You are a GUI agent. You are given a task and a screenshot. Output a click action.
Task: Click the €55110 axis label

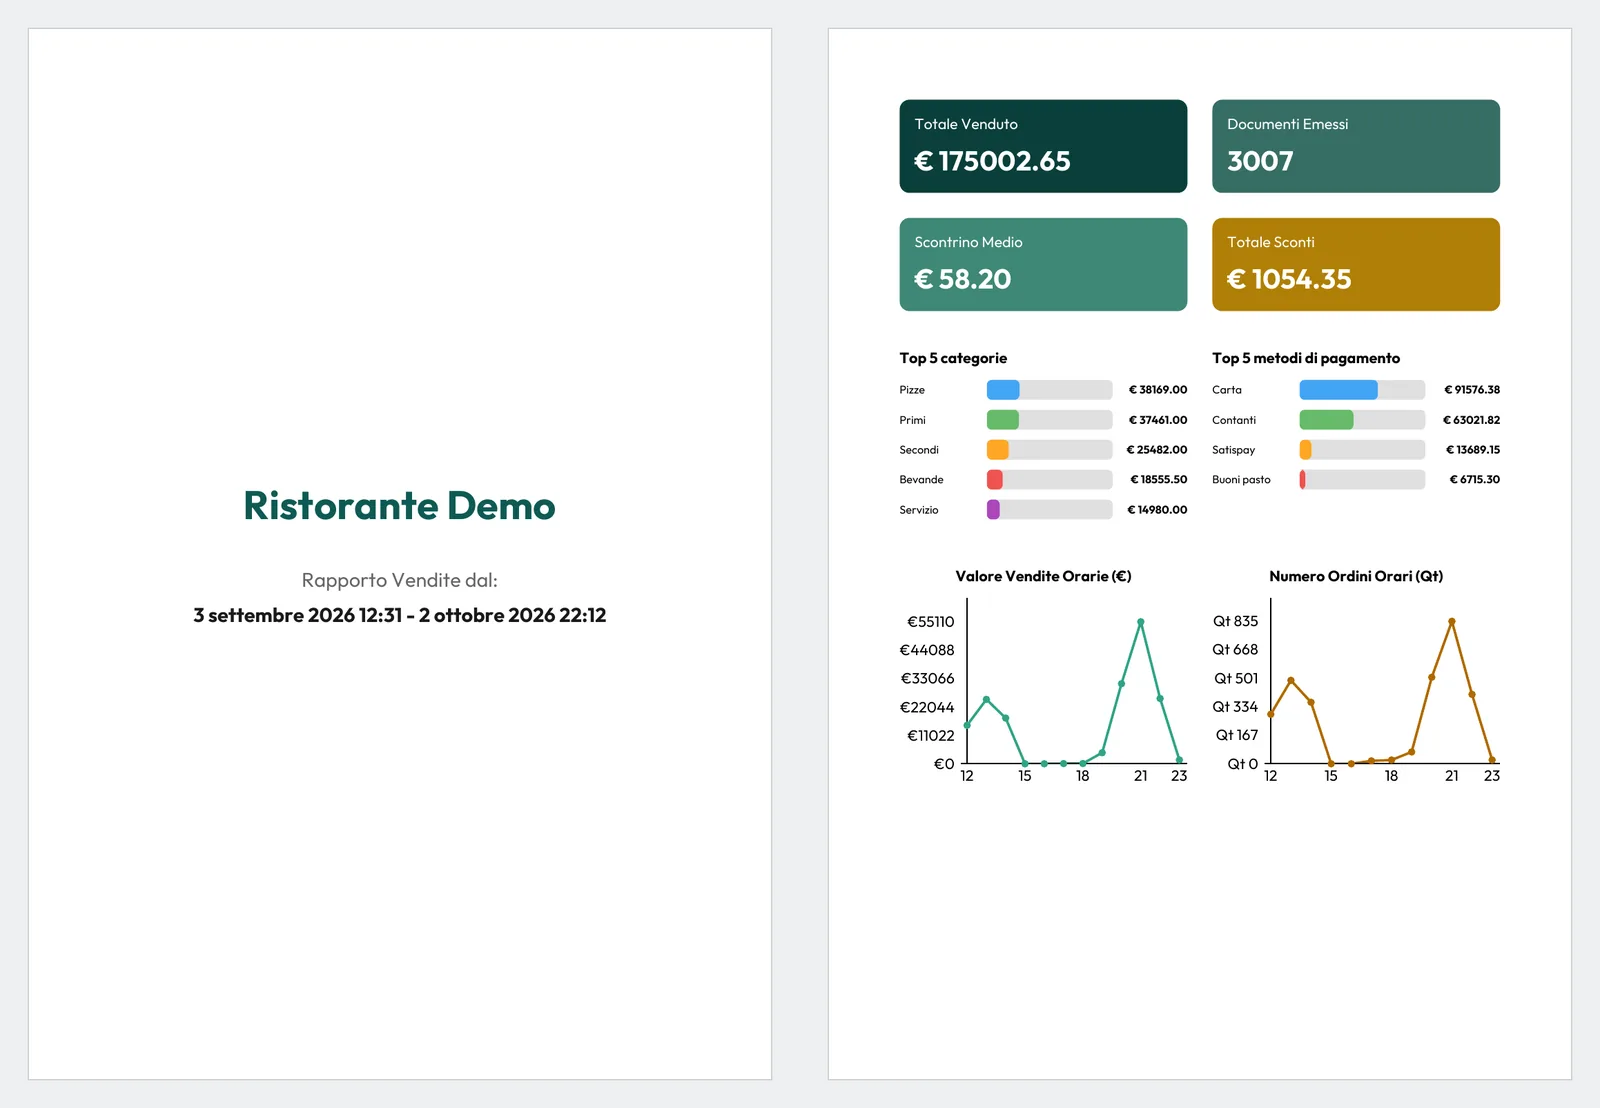(x=930, y=622)
